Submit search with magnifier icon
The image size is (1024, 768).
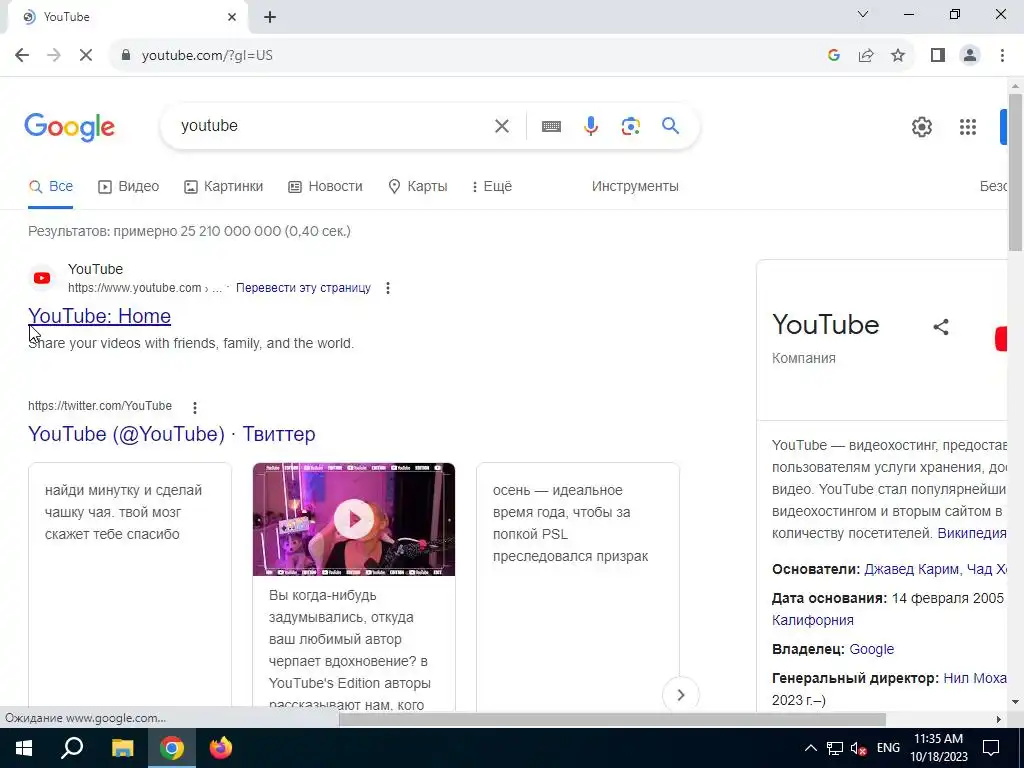click(x=671, y=125)
